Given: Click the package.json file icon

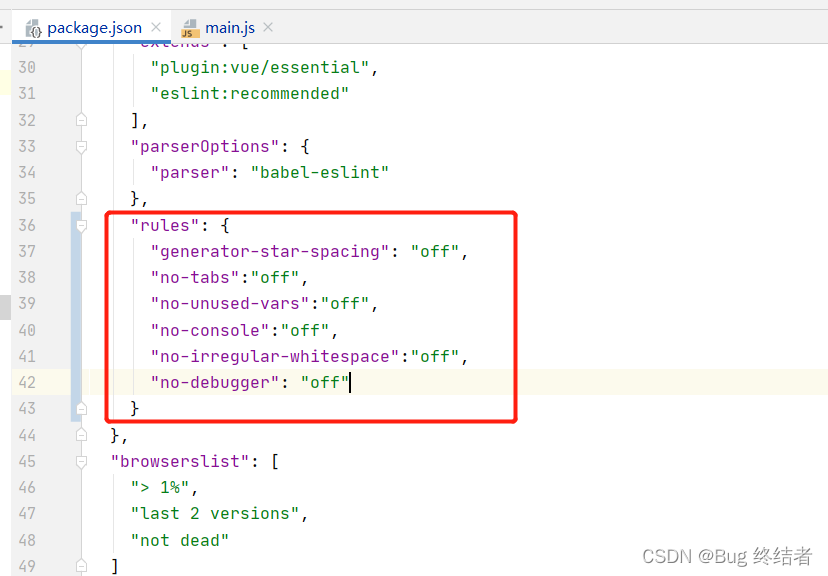Looking at the screenshot, I should (33, 28).
